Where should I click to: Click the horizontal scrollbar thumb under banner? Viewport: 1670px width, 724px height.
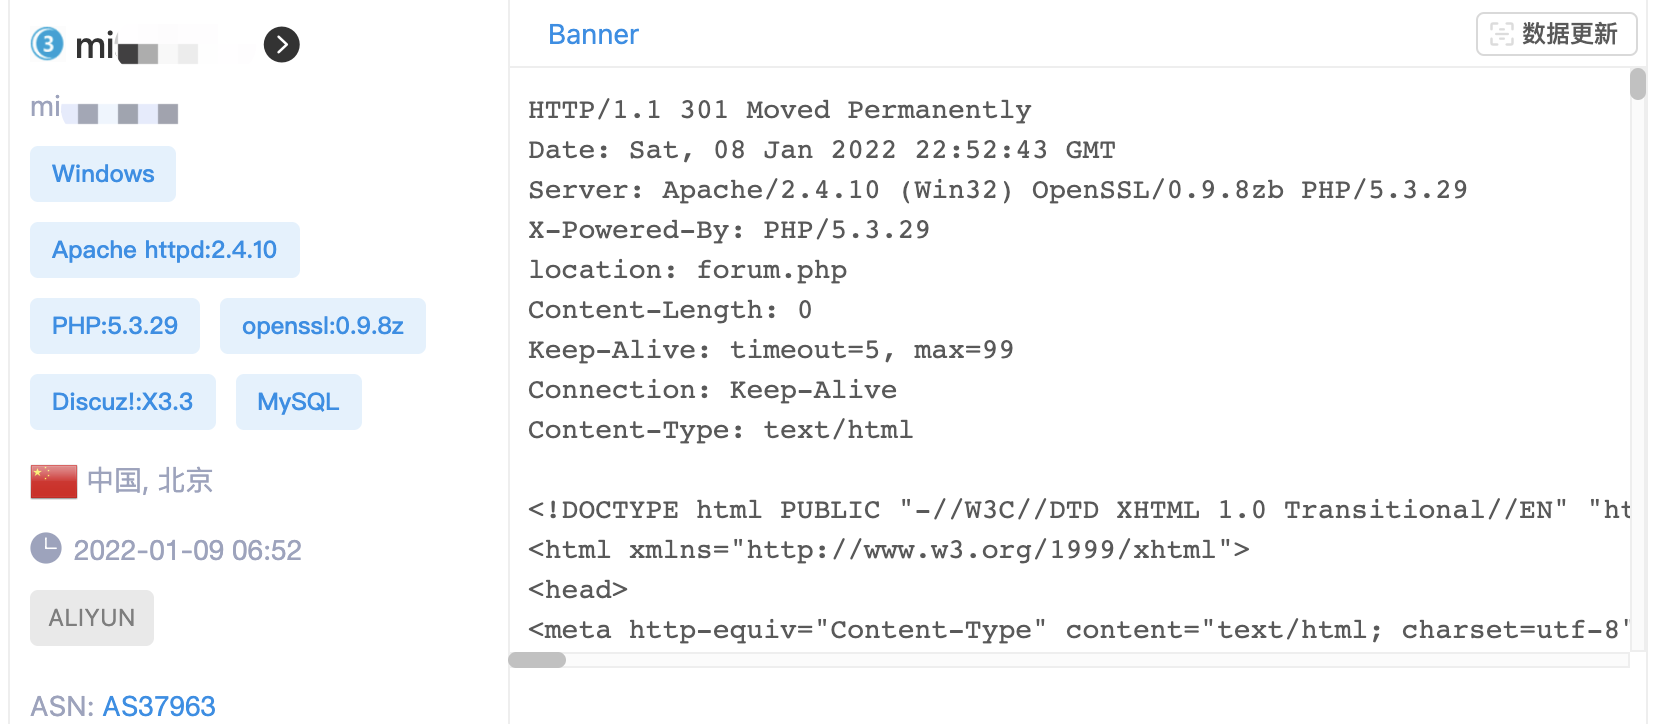pos(537,660)
